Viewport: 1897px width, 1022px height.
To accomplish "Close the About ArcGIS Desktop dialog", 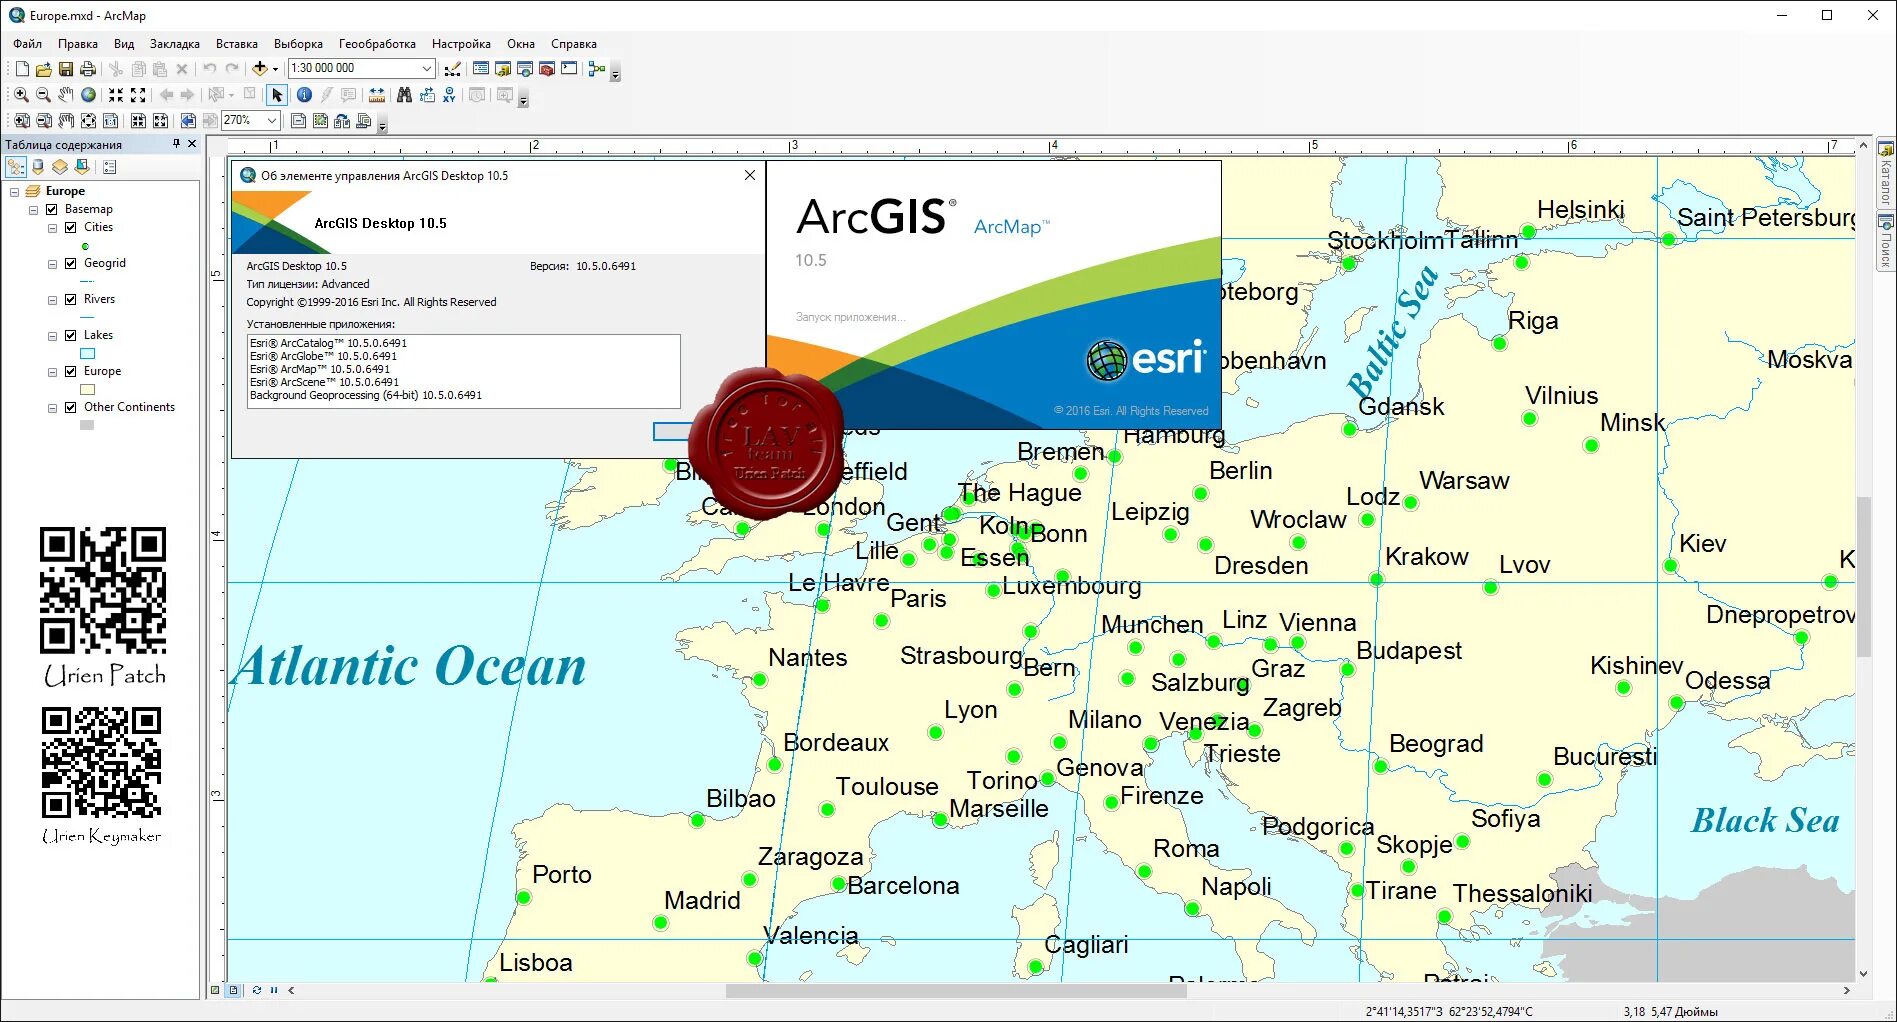I will [750, 175].
